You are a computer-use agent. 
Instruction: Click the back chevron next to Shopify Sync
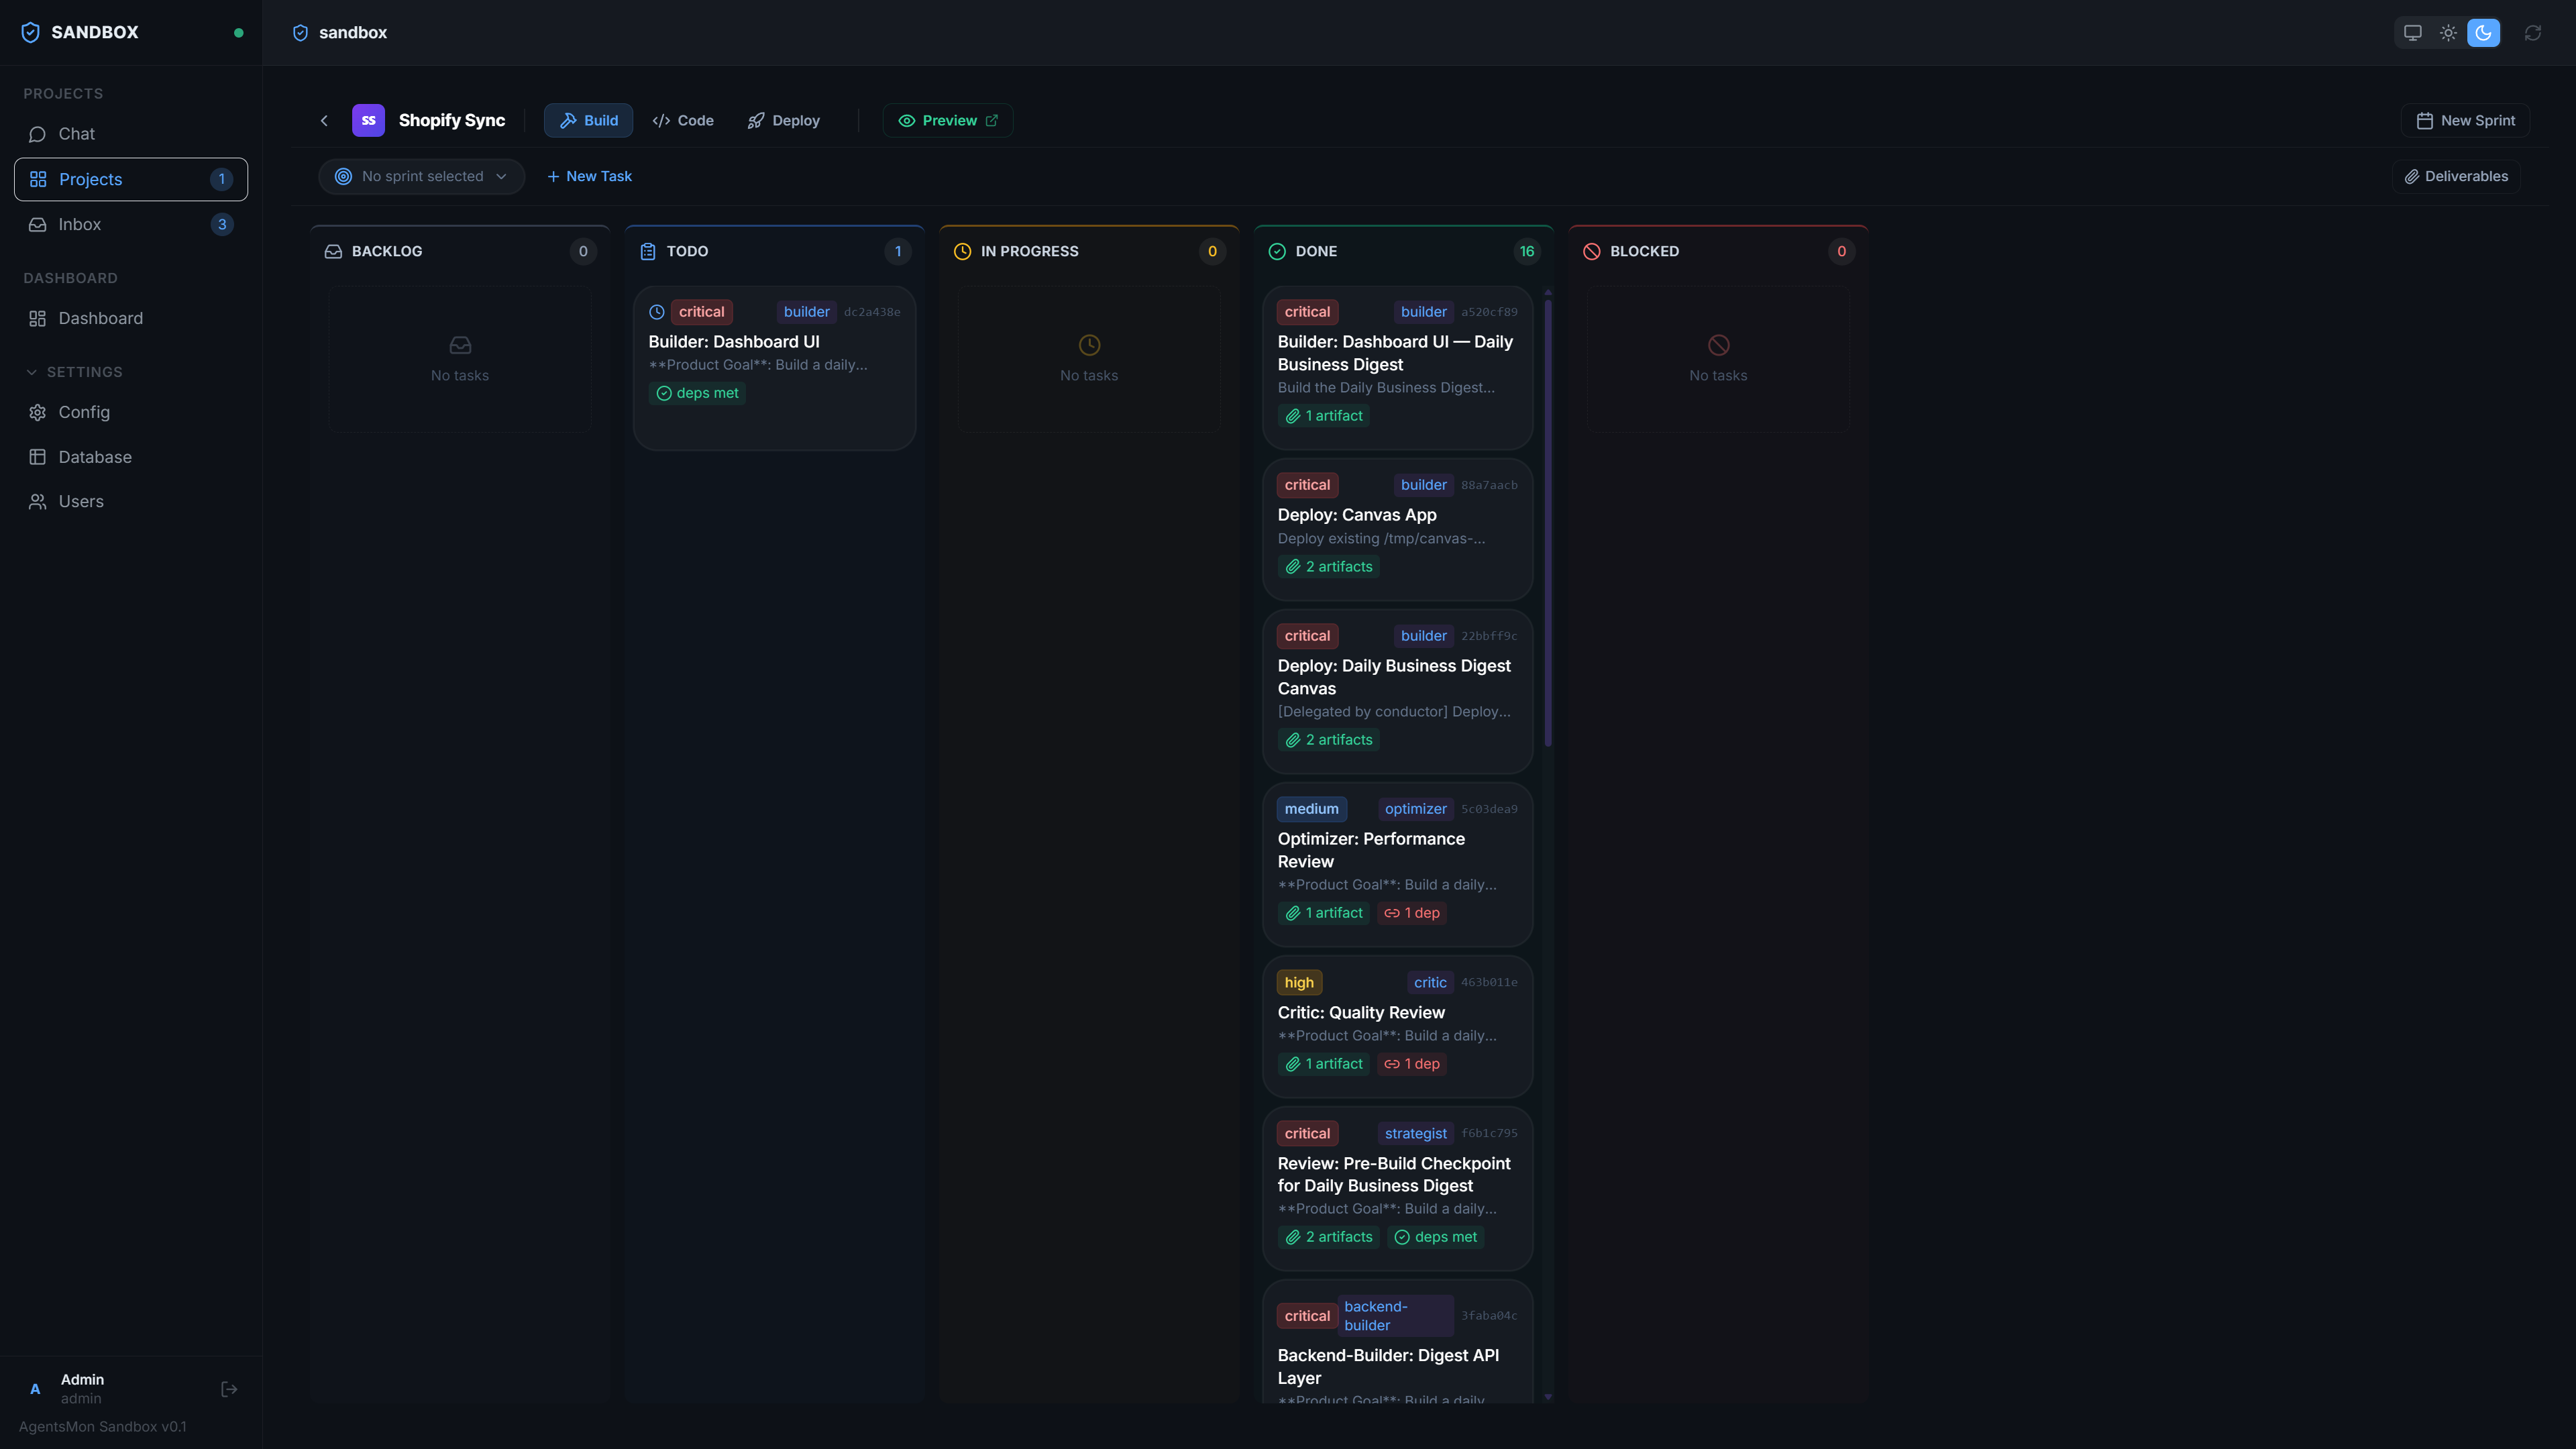[x=324, y=120]
